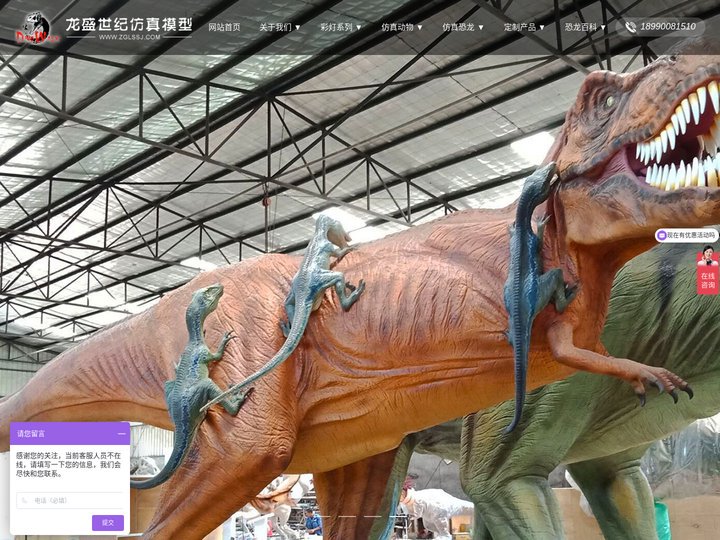Screen dimensions: 720x540
Task: Expand the 恐龙百科 dropdown
Action: point(585,27)
